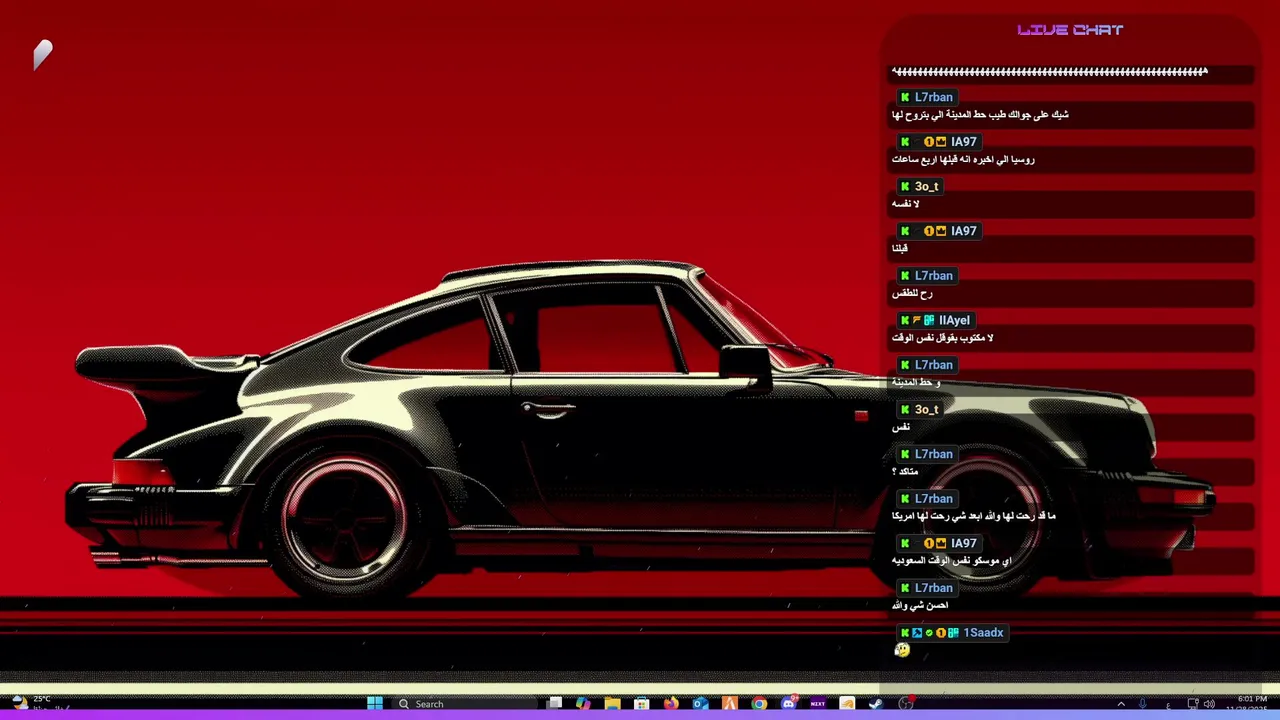Click L7rban's message 'رح للطقس'
Screen dimensions: 1280x720
(912, 293)
